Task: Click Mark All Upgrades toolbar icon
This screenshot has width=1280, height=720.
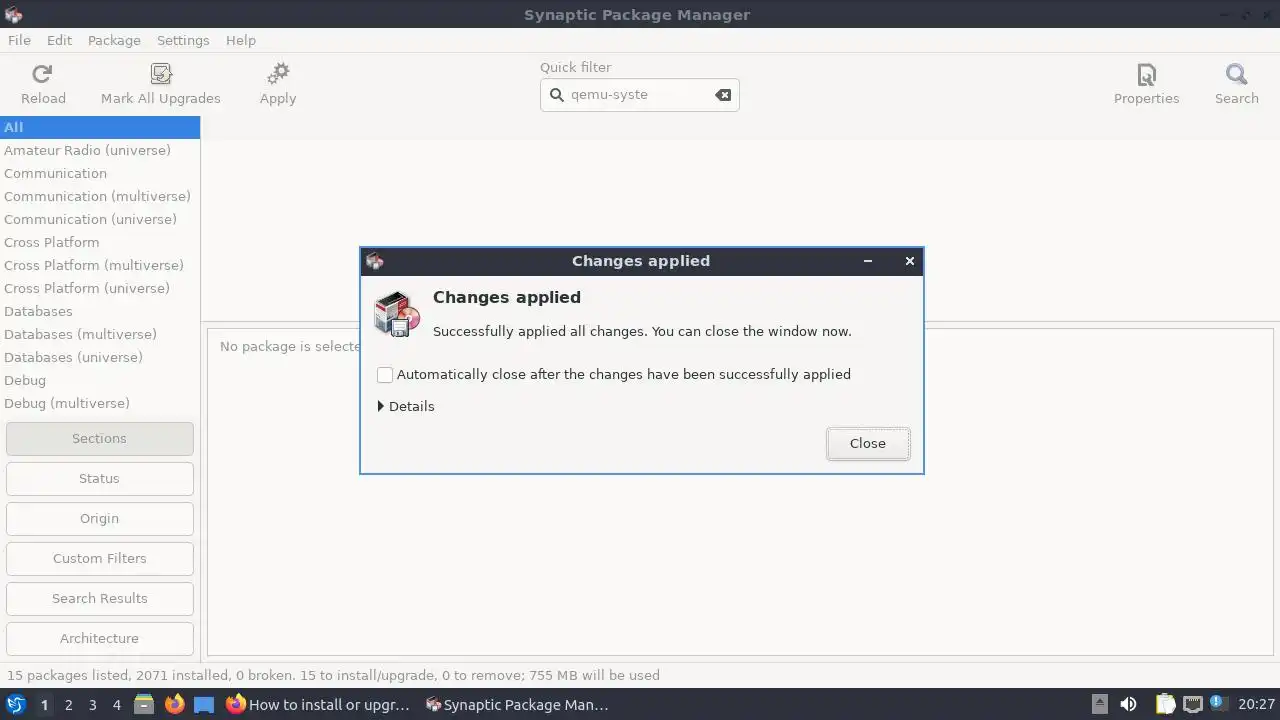Action: click(x=160, y=74)
